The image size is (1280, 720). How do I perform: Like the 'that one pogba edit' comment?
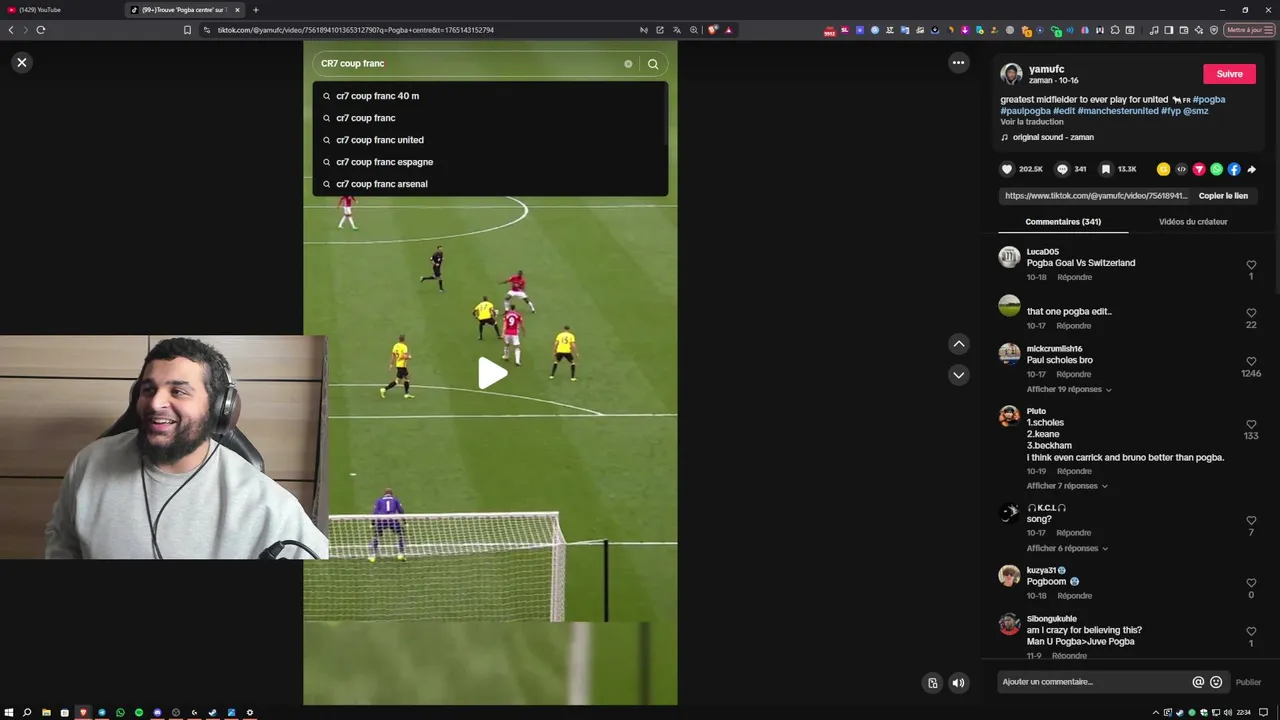point(1251,313)
